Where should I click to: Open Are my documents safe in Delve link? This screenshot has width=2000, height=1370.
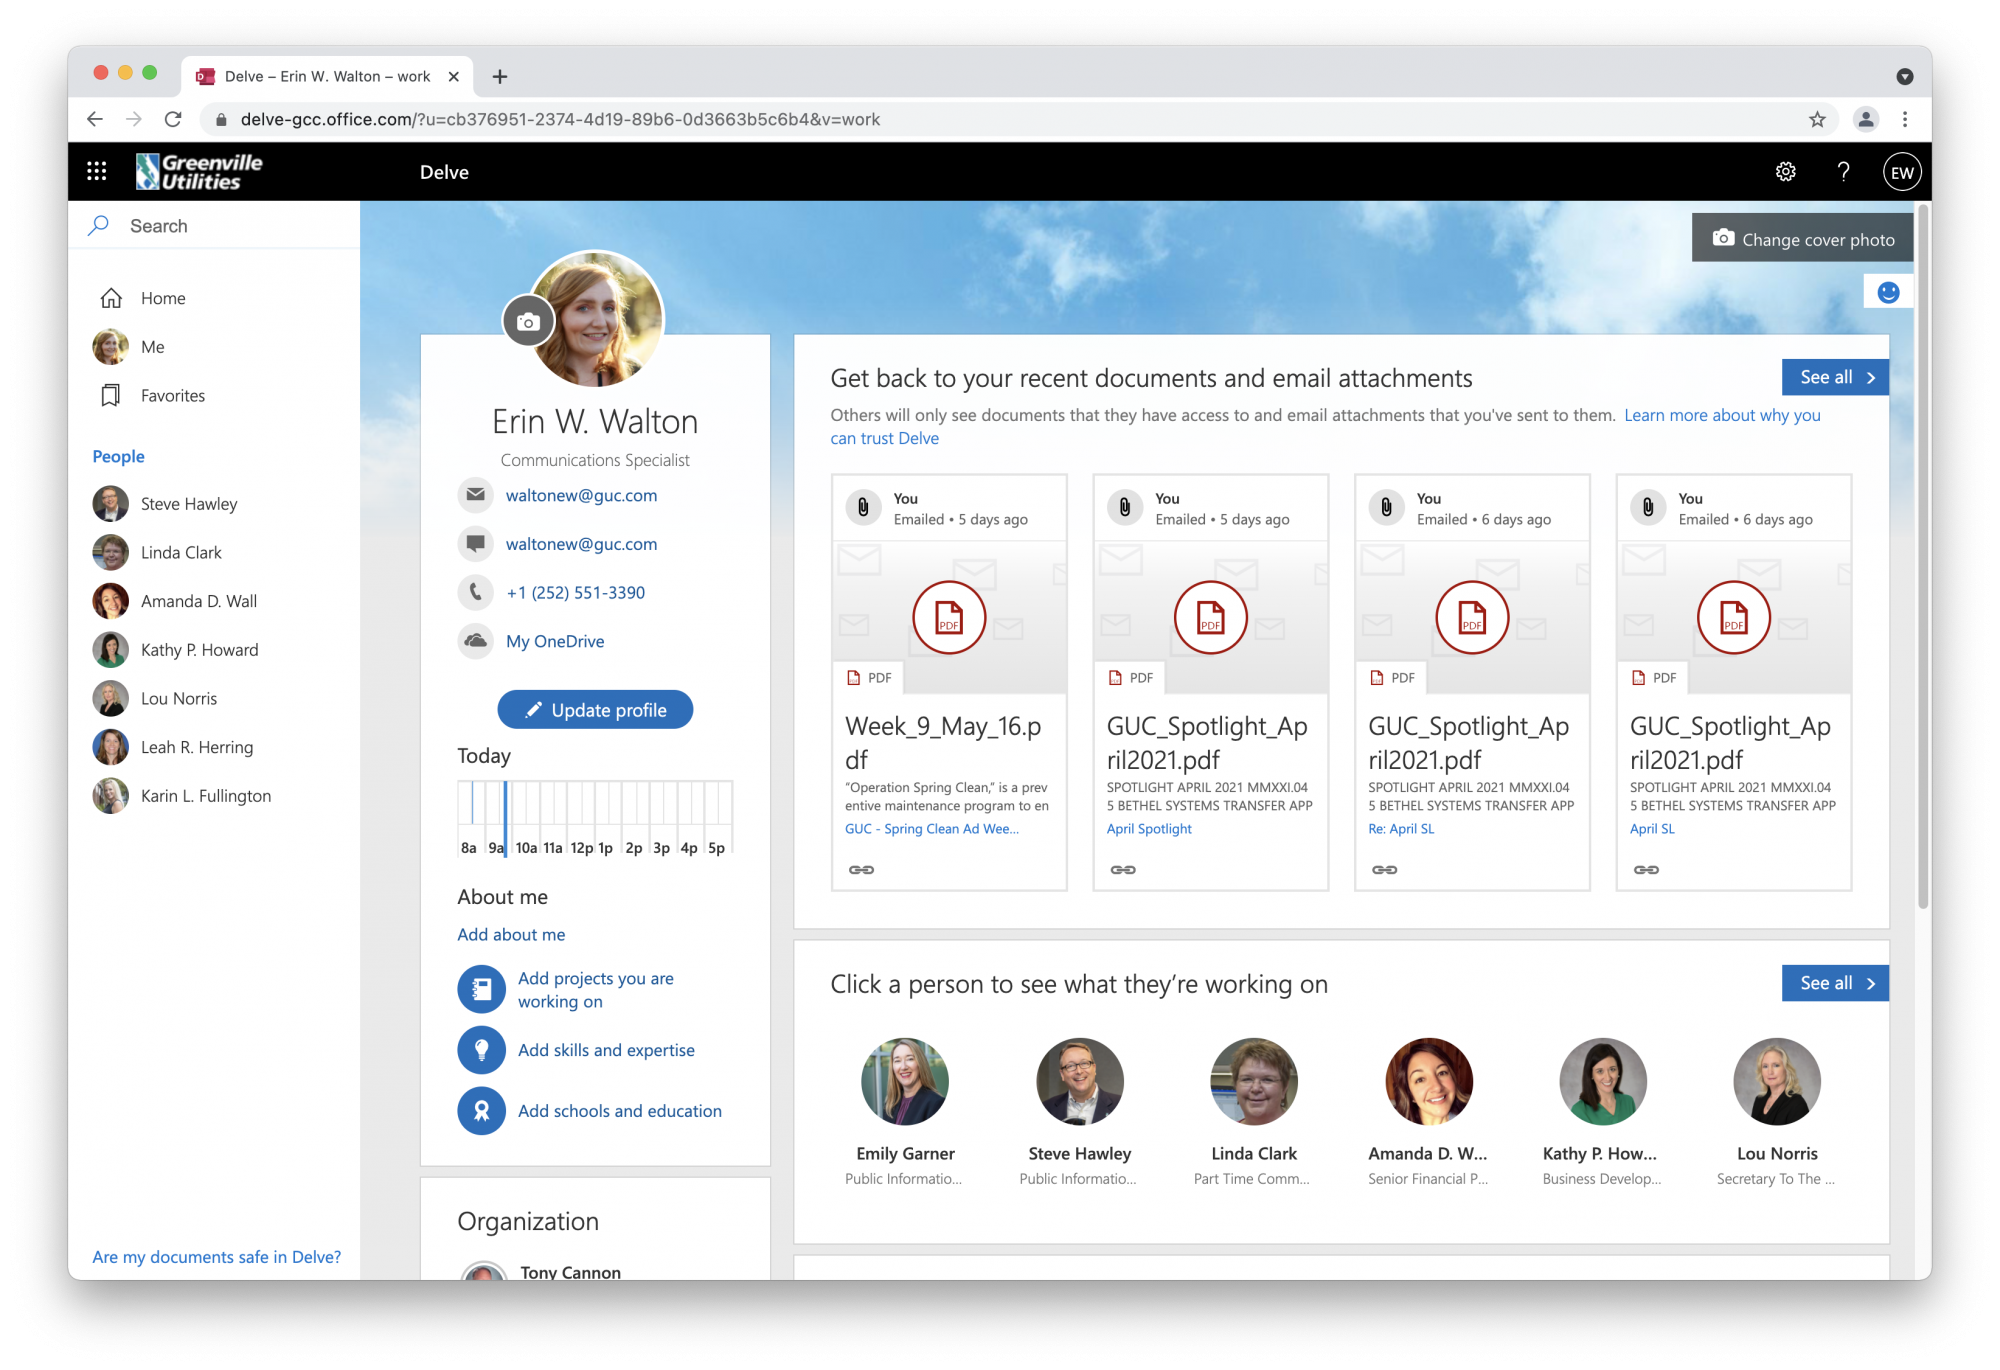pos(217,1257)
